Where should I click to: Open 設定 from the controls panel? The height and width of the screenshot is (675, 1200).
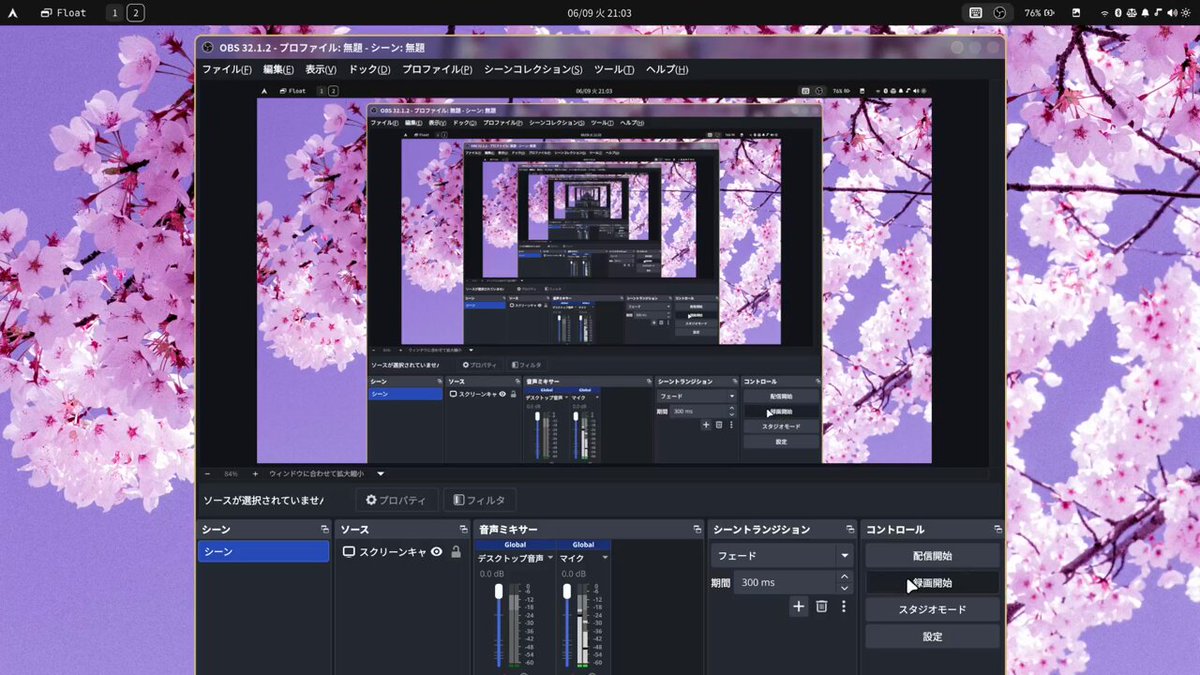[x=932, y=636]
